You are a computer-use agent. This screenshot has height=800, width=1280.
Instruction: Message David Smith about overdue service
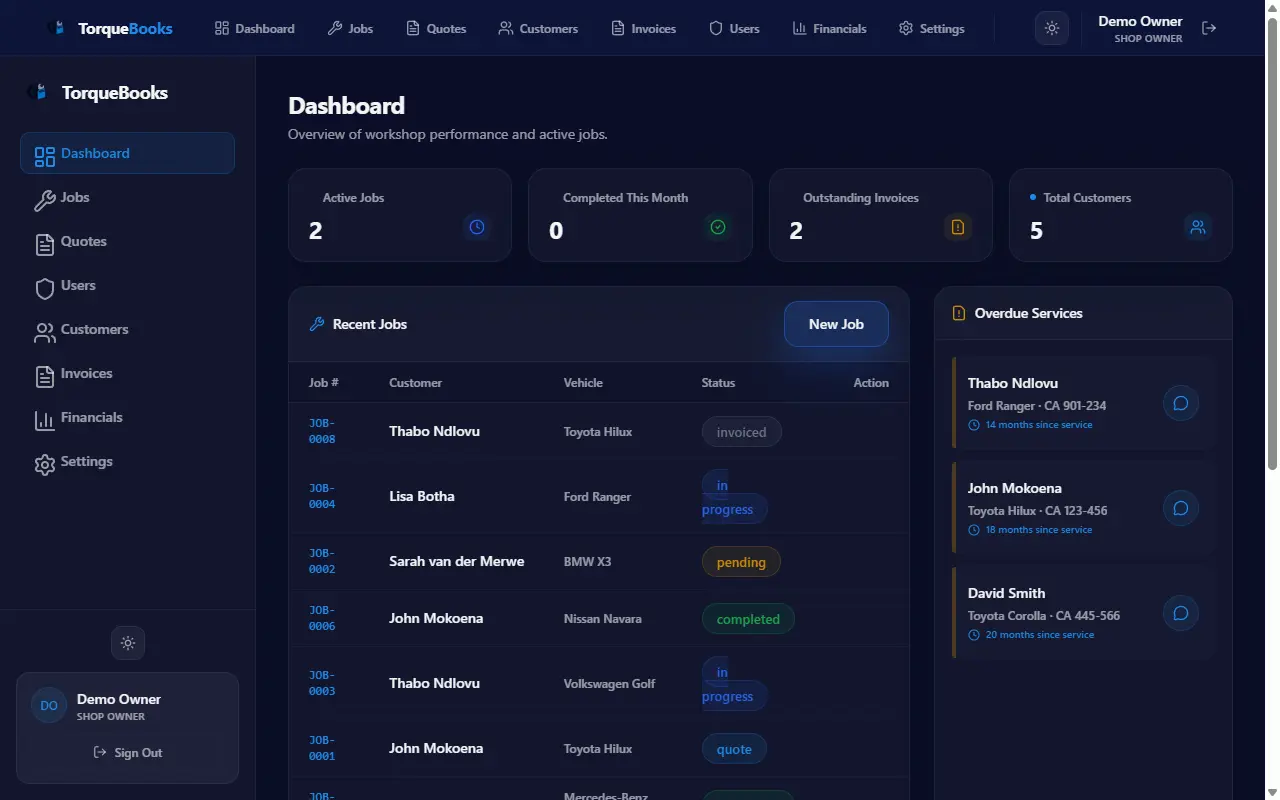pyautogui.click(x=1181, y=613)
